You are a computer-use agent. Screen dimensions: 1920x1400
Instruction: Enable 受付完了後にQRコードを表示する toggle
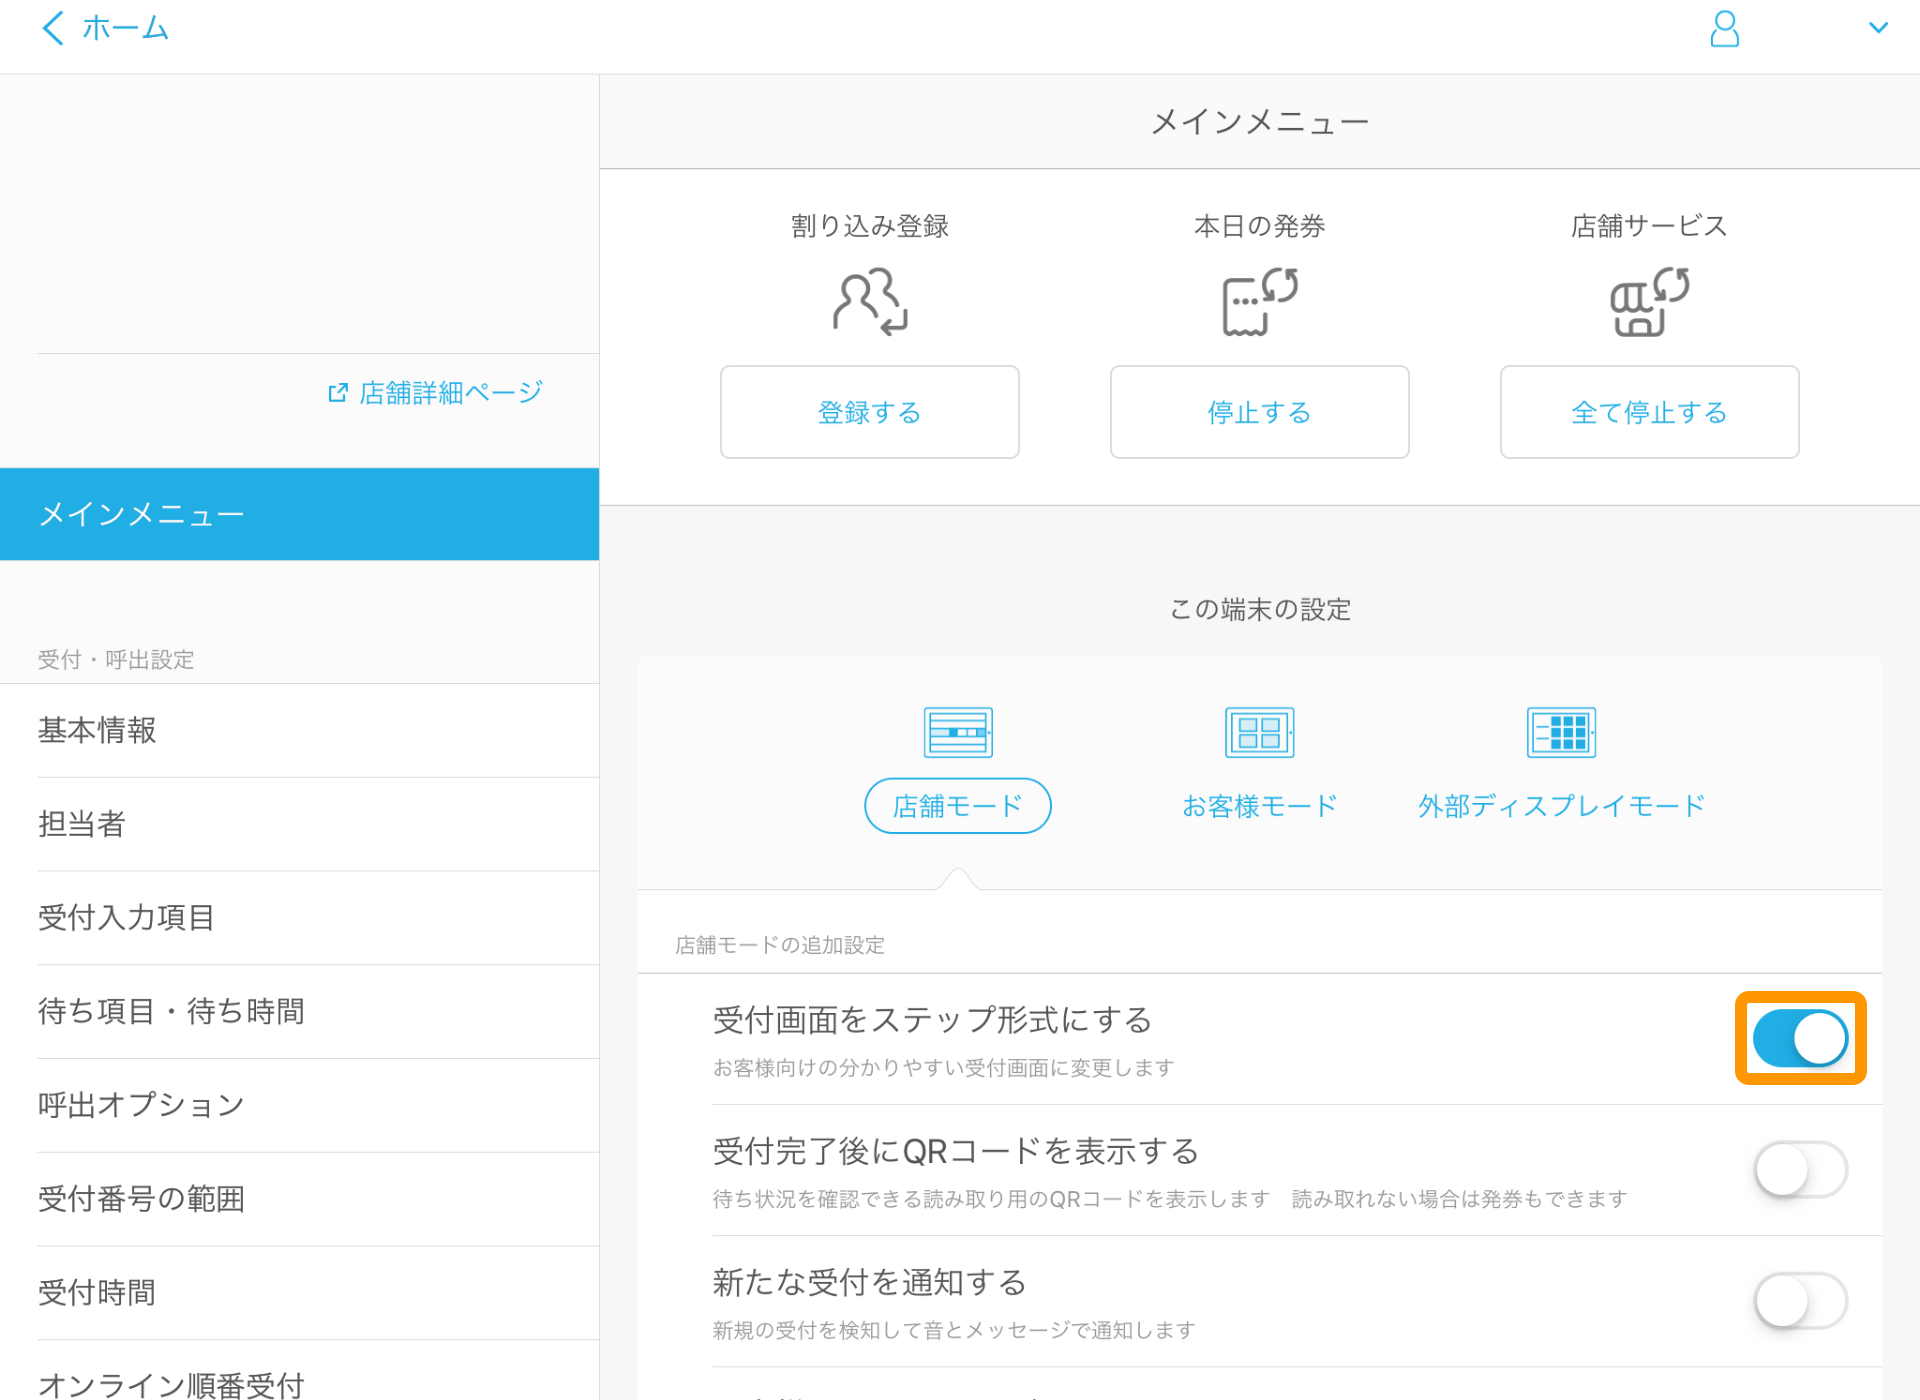click(1800, 1169)
